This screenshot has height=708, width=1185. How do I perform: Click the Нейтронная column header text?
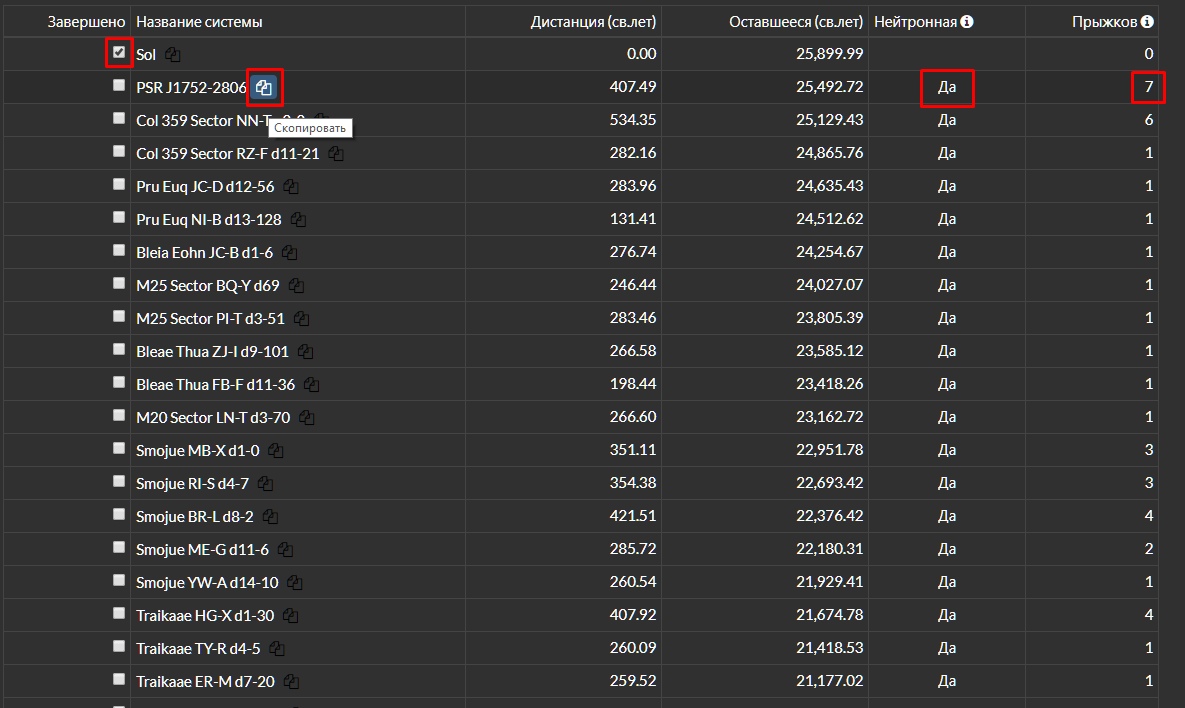tap(915, 22)
